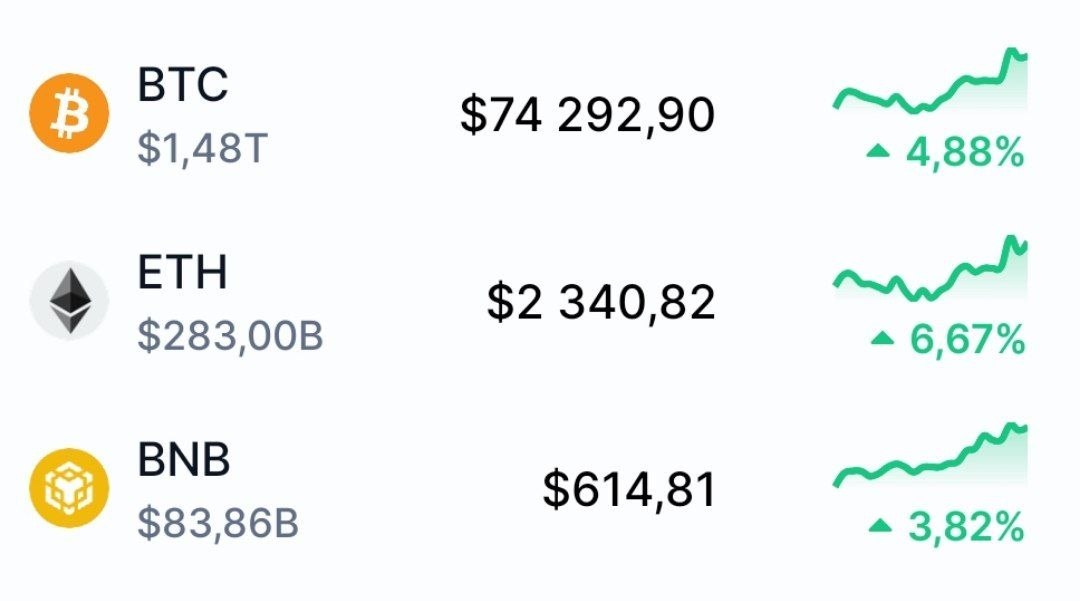
Task: Tap the orange Bitcoin logo icon
Action: click(x=68, y=116)
